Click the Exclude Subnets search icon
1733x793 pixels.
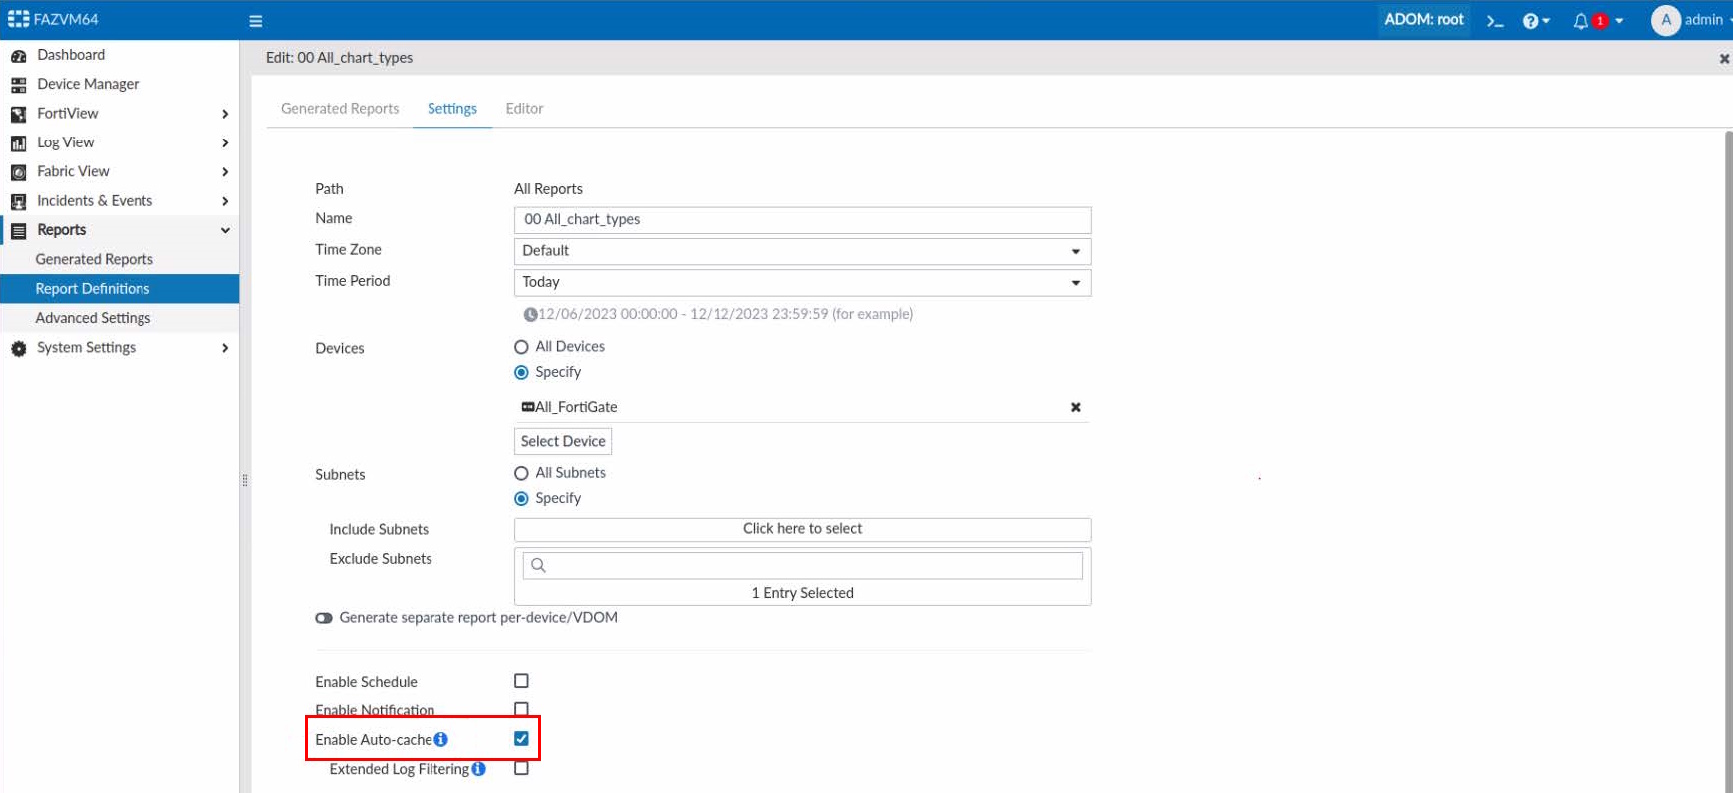point(538,566)
